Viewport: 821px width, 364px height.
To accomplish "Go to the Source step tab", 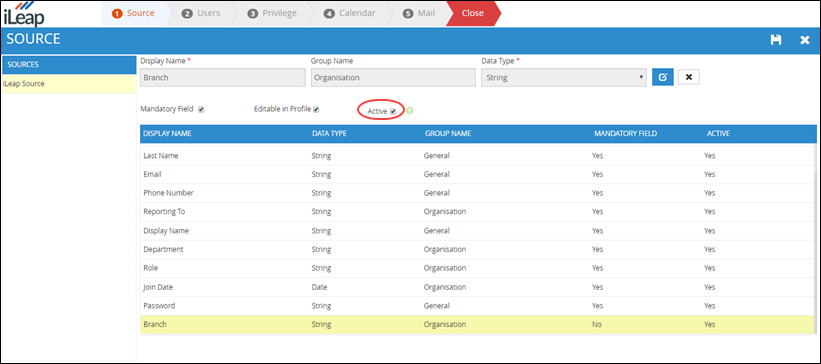I will pyautogui.click(x=134, y=13).
